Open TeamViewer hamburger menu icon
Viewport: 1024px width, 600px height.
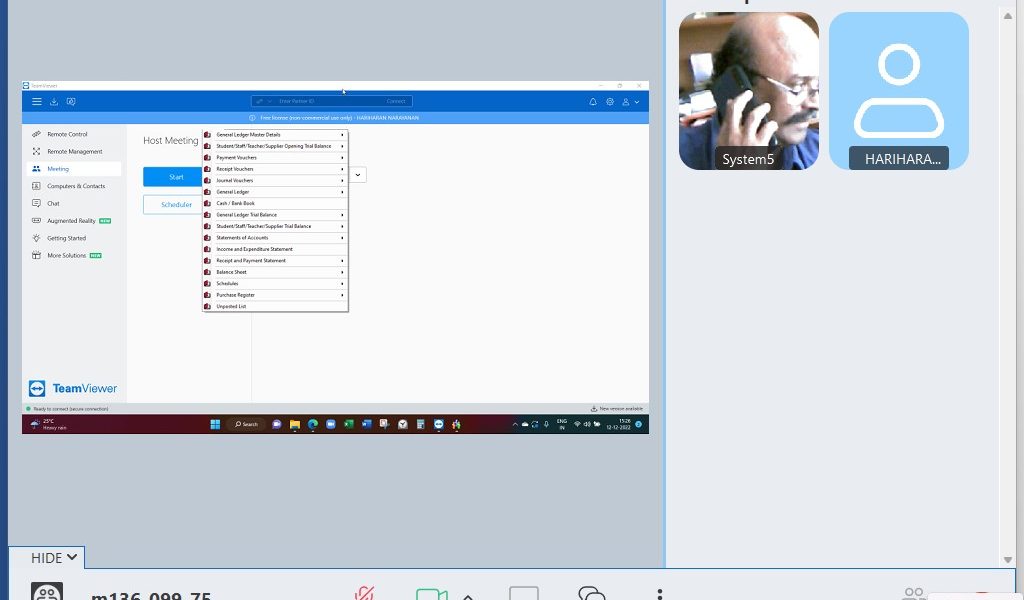click(x=37, y=101)
